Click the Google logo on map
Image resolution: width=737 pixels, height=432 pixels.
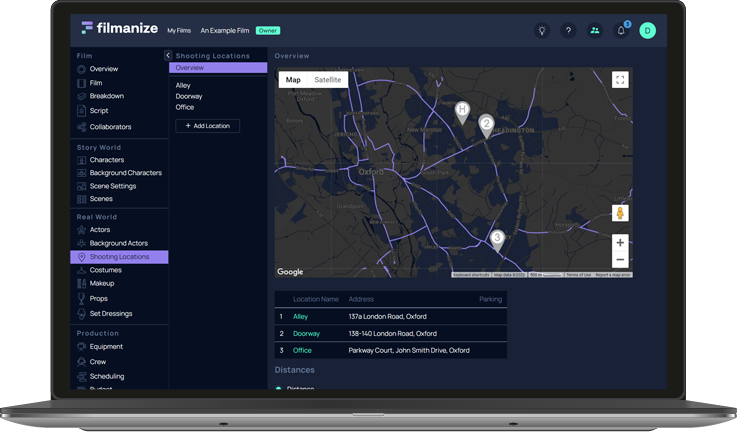click(x=290, y=272)
